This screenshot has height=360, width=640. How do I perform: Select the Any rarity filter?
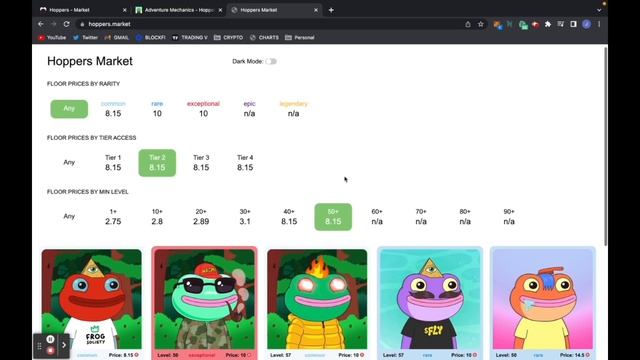69,109
